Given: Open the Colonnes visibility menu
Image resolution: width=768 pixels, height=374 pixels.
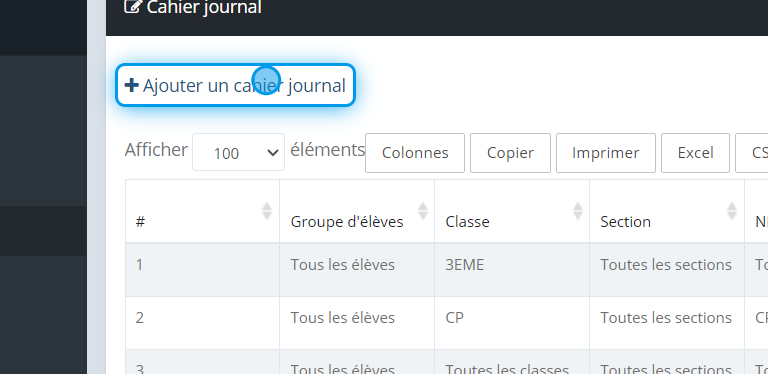Looking at the screenshot, I should pyautogui.click(x=415, y=153).
